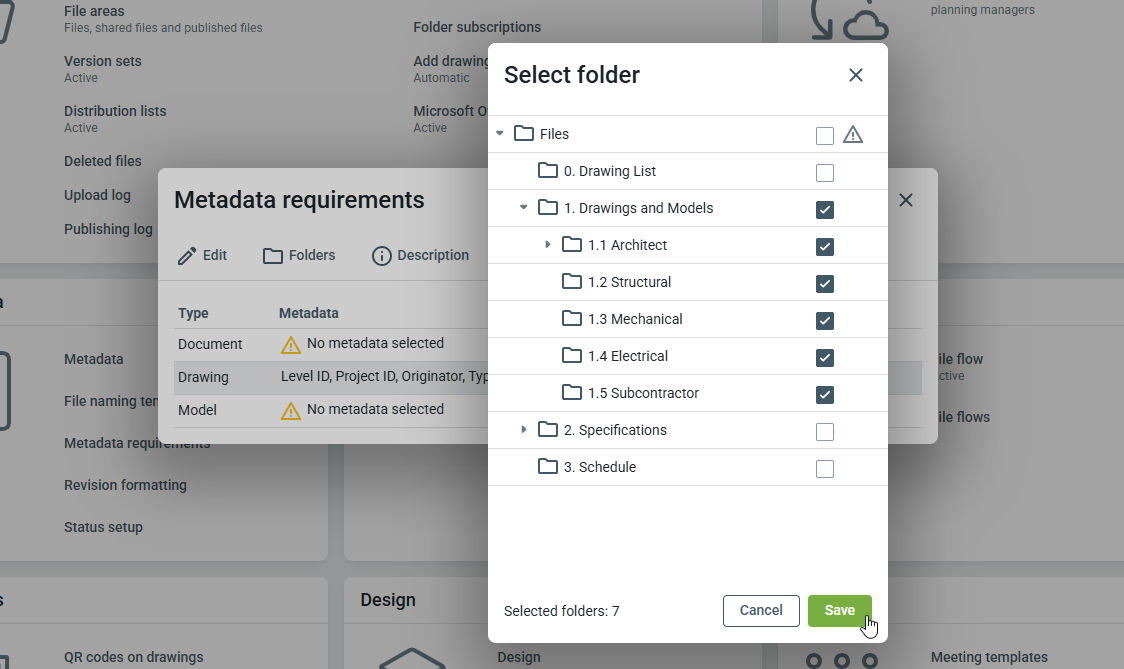Uncheck the 1.5 Subcontractor checkbox

coord(825,395)
